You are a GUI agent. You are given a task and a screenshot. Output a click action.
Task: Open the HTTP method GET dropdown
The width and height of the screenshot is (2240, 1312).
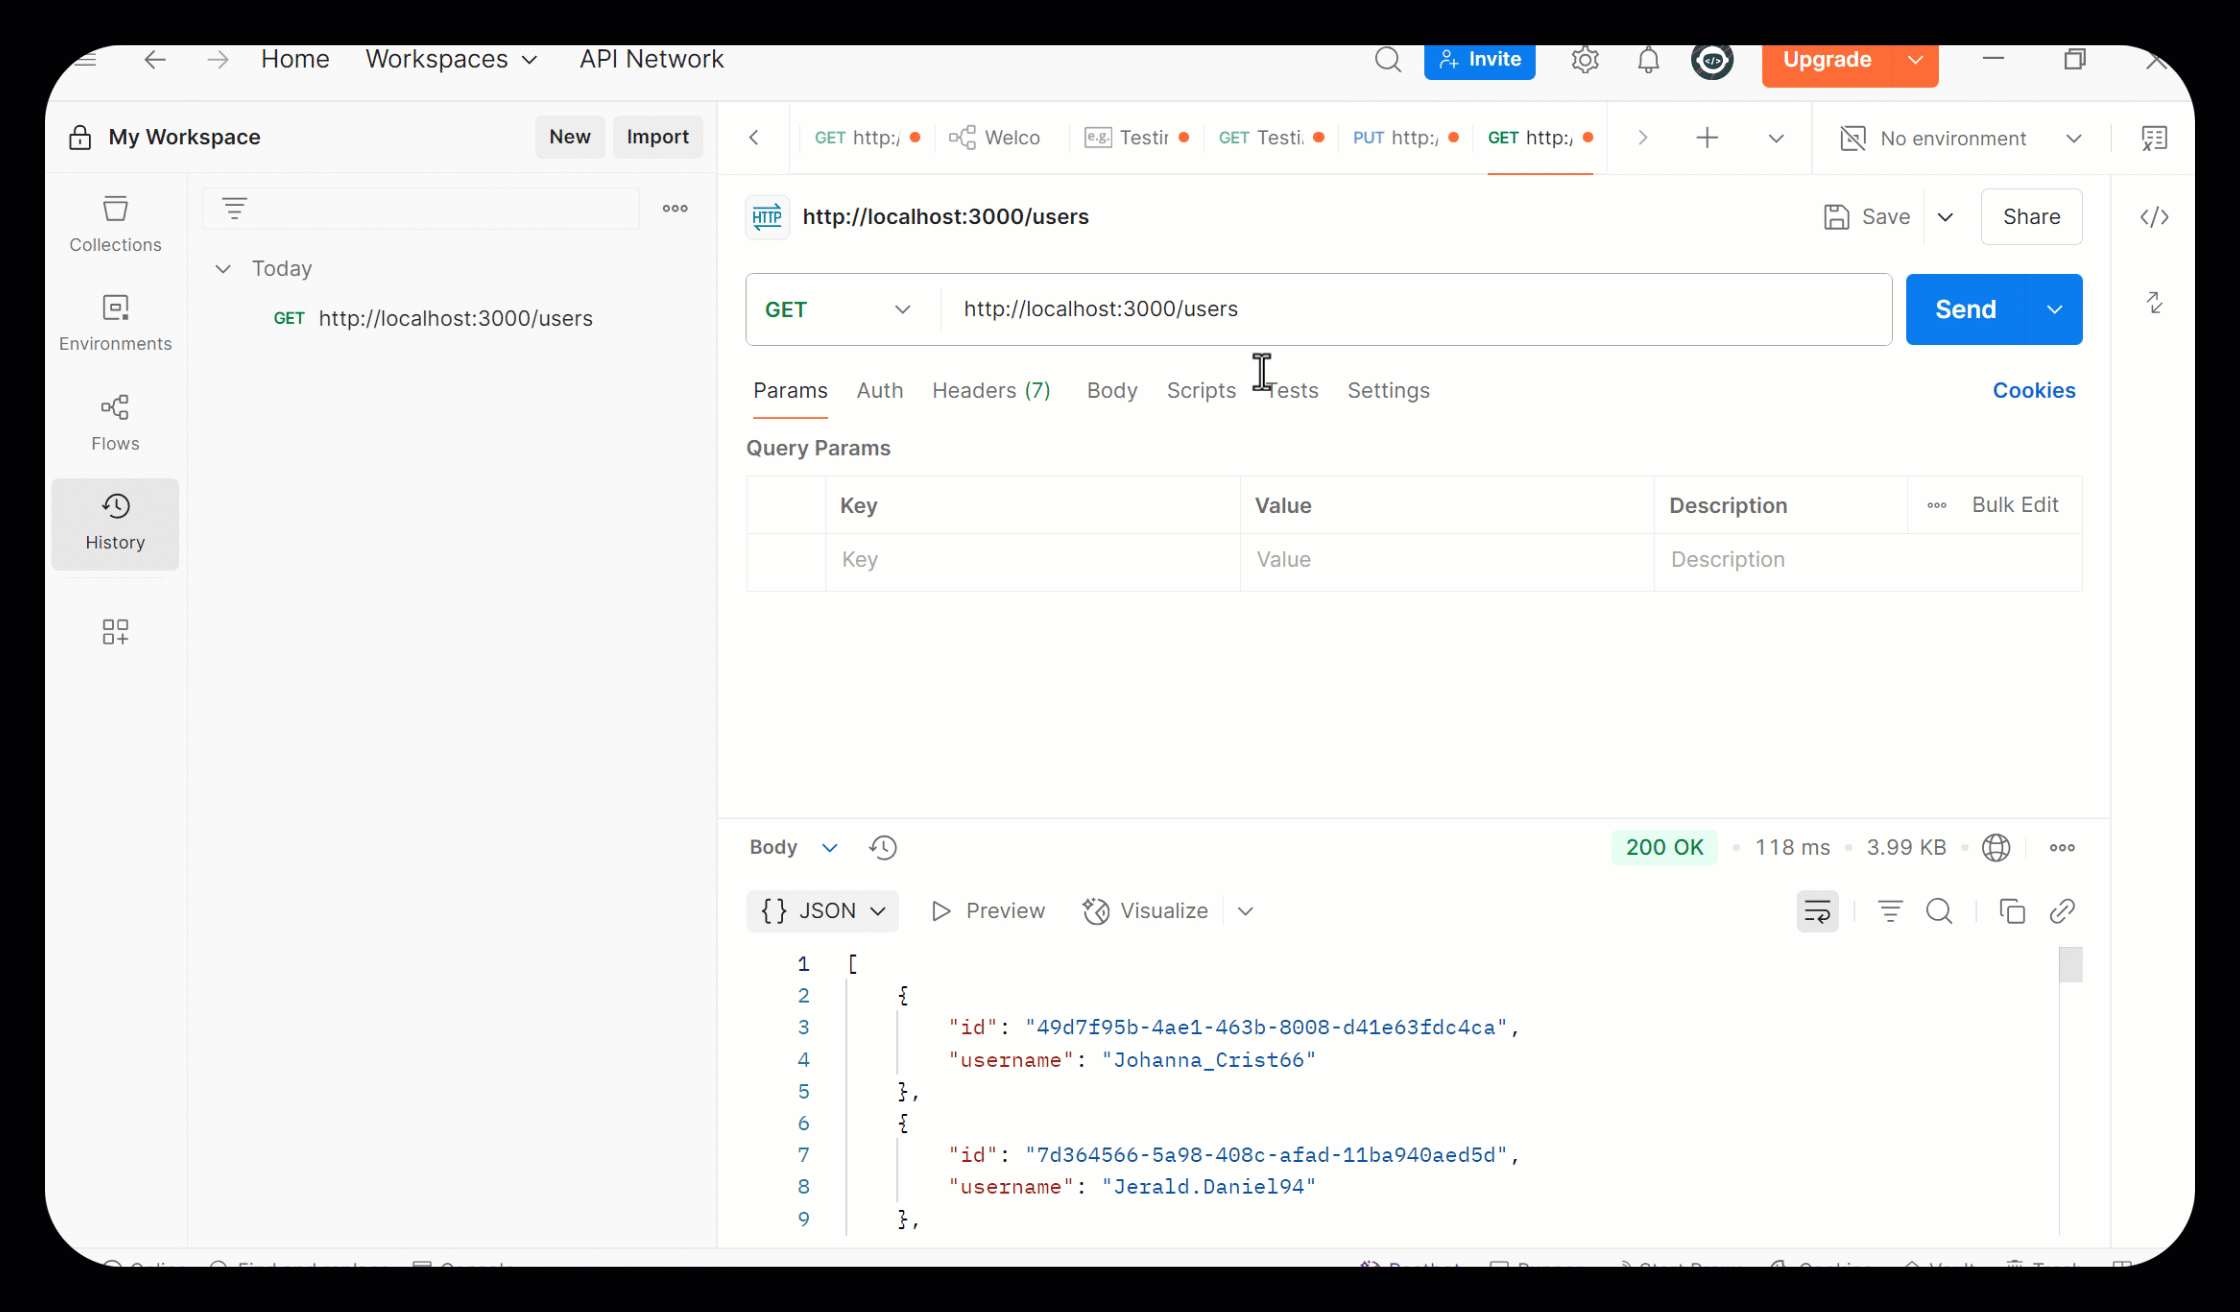click(839, 309)
